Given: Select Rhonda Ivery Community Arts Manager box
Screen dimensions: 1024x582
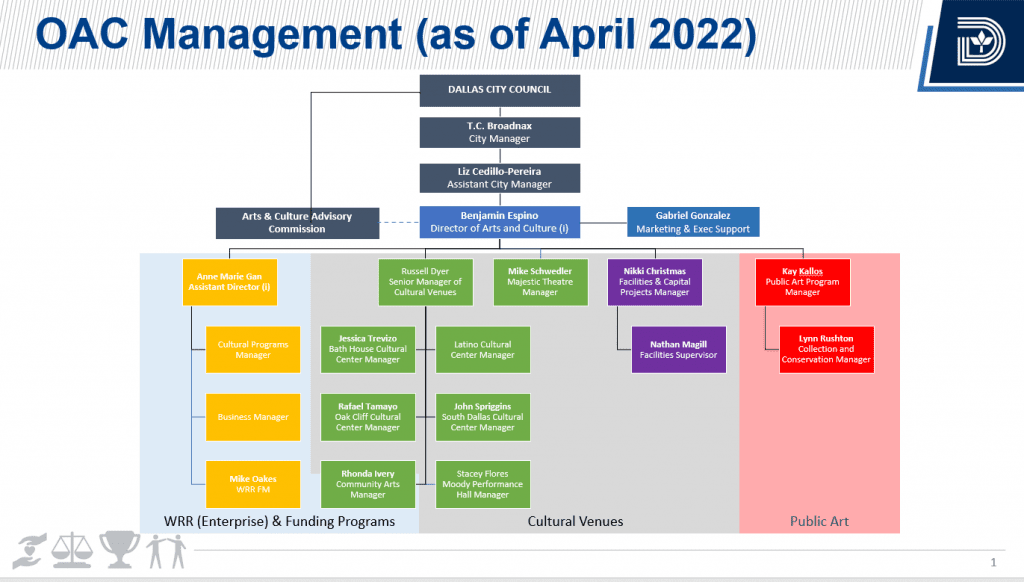Looking at the screenshot, I should coord(368,484).
